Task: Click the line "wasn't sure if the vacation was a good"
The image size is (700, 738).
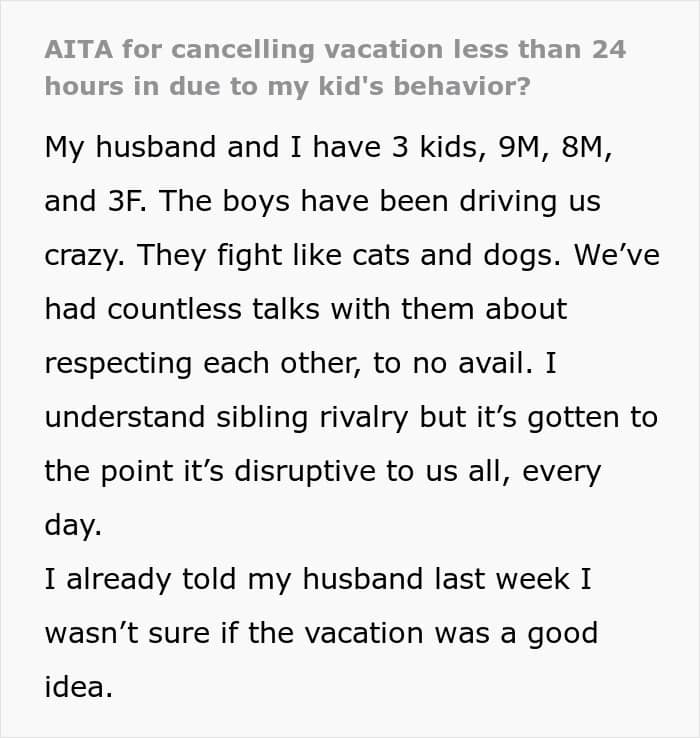Action: tap(320, 633)
